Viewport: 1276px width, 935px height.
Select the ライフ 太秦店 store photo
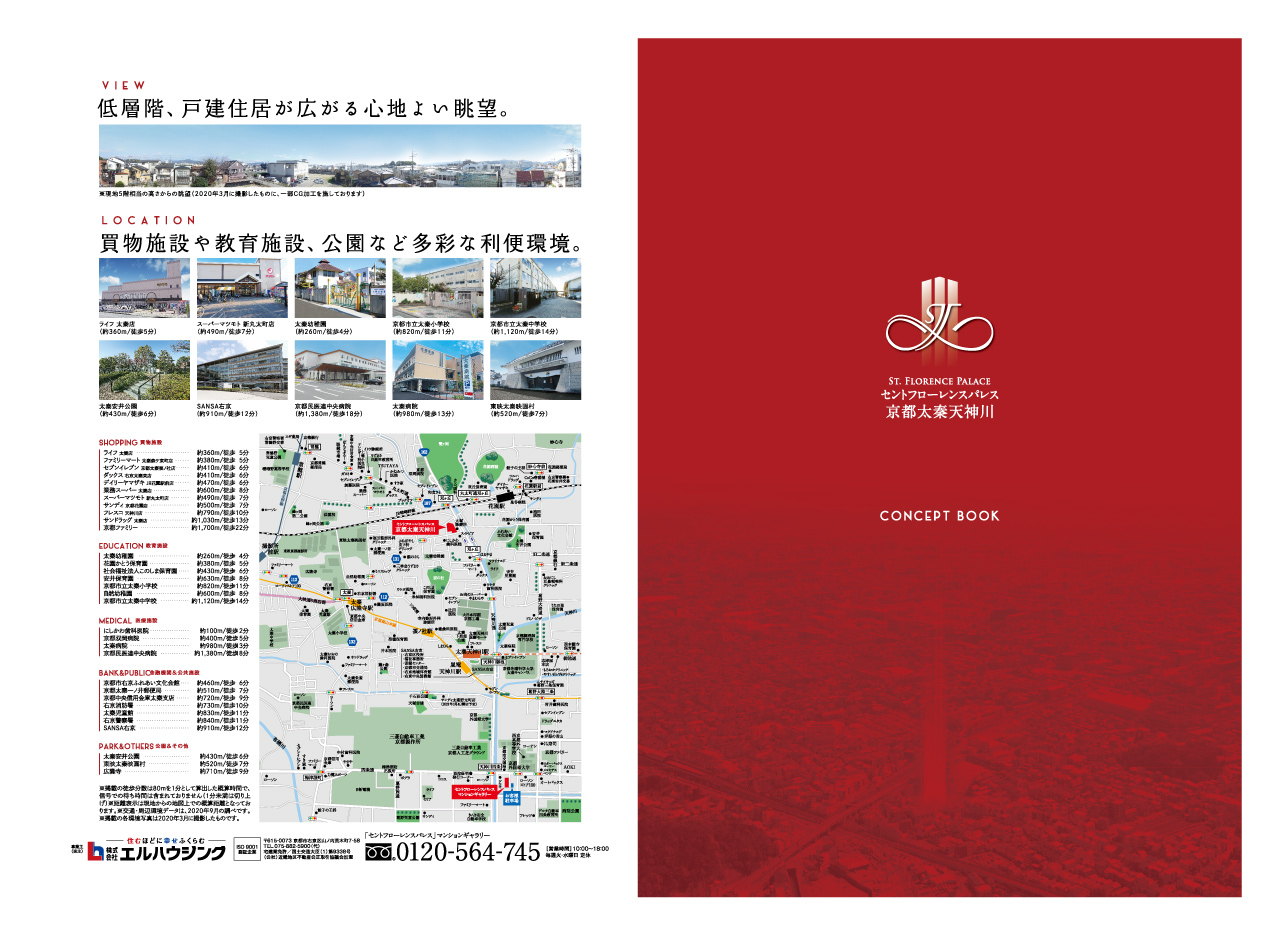tap(144, 288)
